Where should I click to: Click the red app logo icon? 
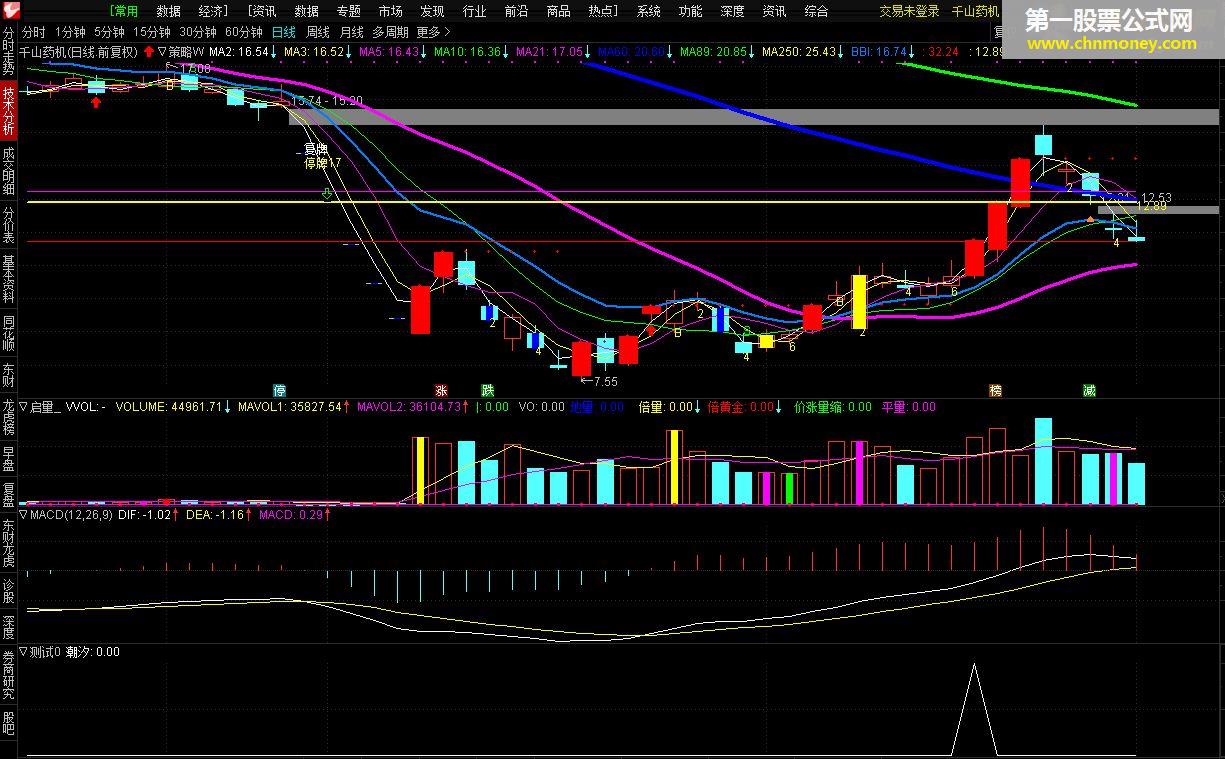(x=10, y=11)
